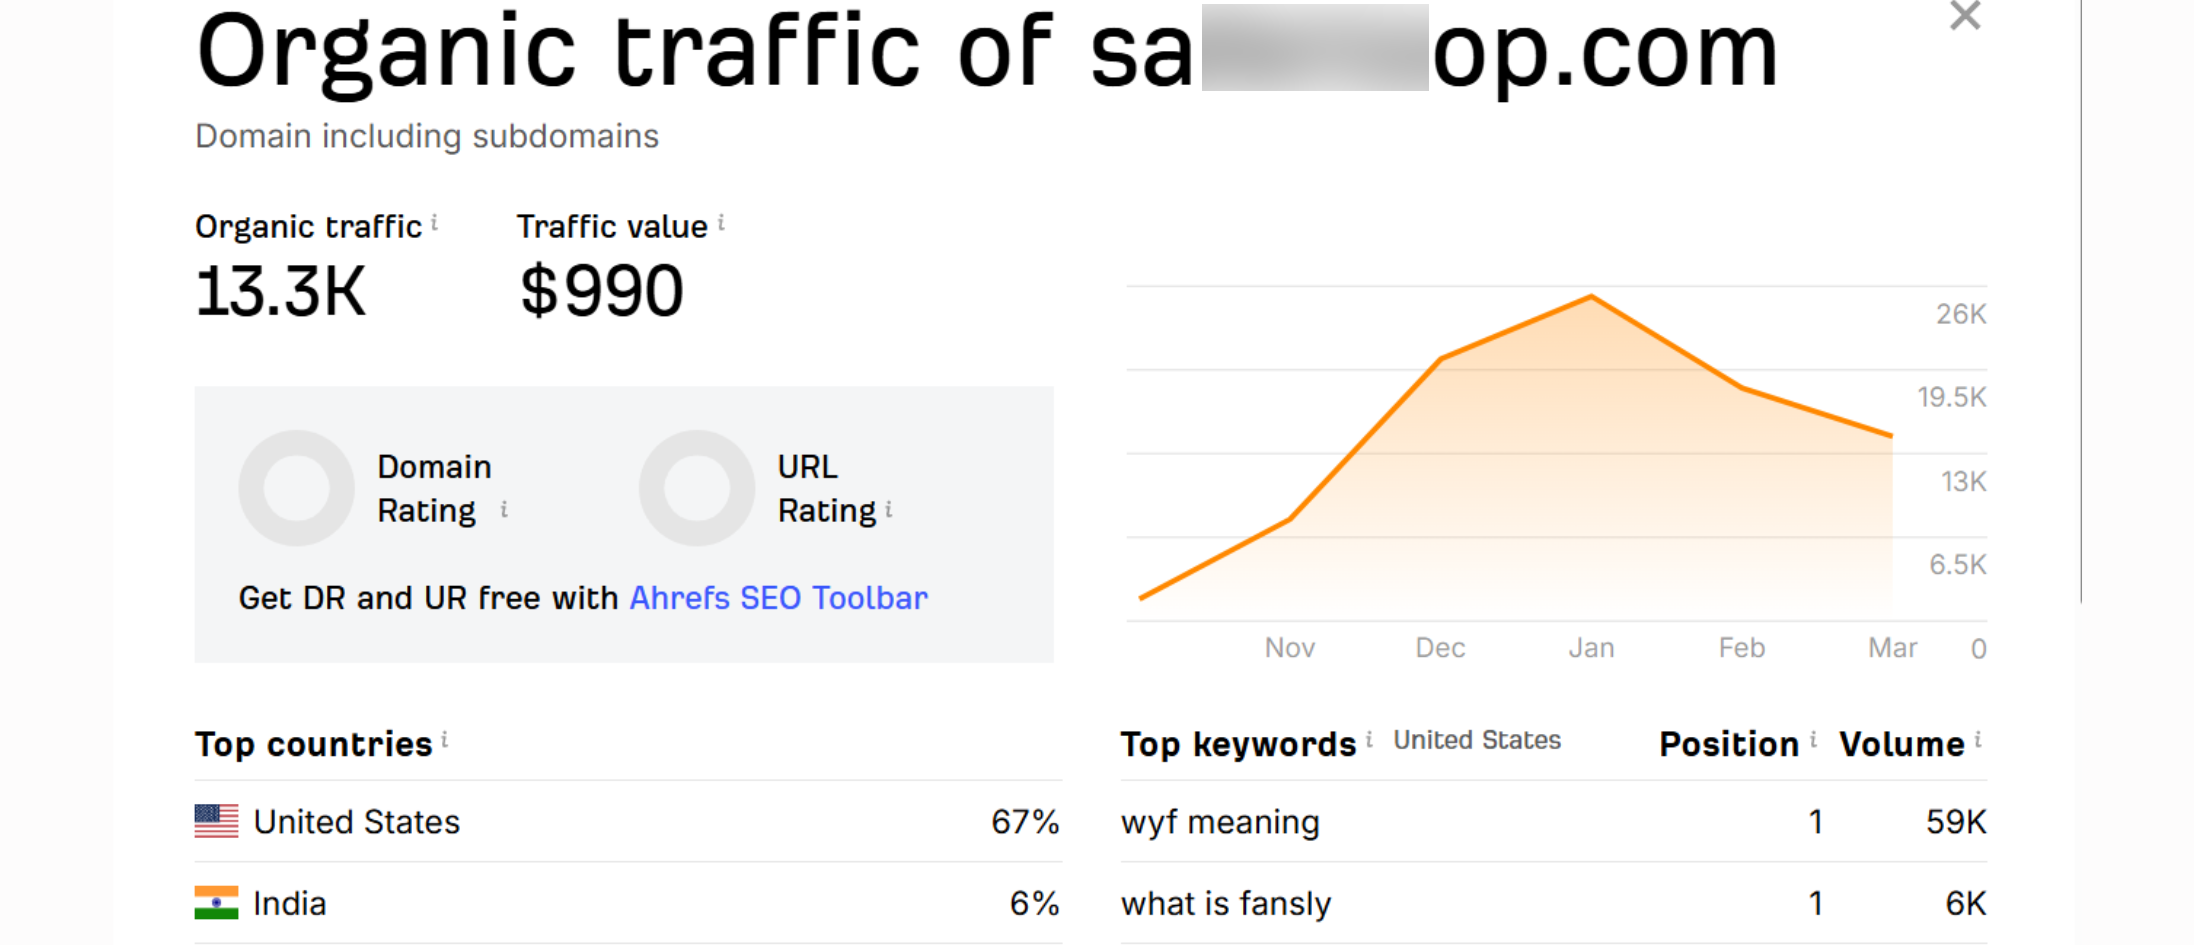Click the January peak on traffic chart
The image size is (2194, 945).
[1591, 296]
